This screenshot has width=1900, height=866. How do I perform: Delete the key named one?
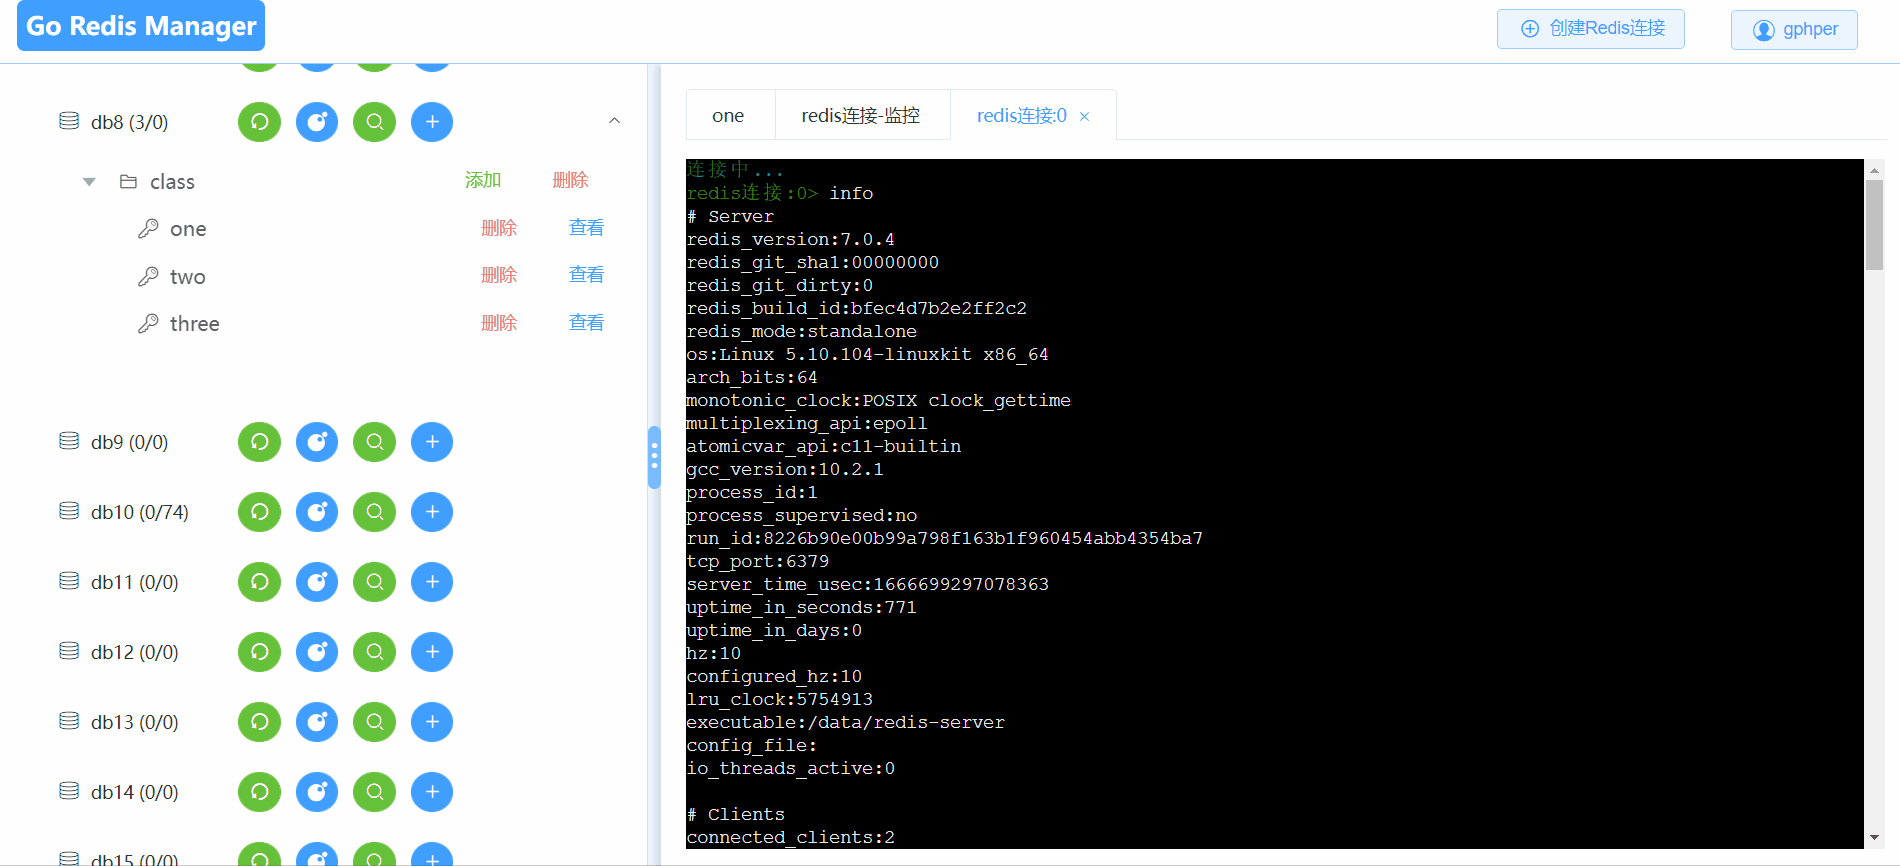(x=499, y=228)
